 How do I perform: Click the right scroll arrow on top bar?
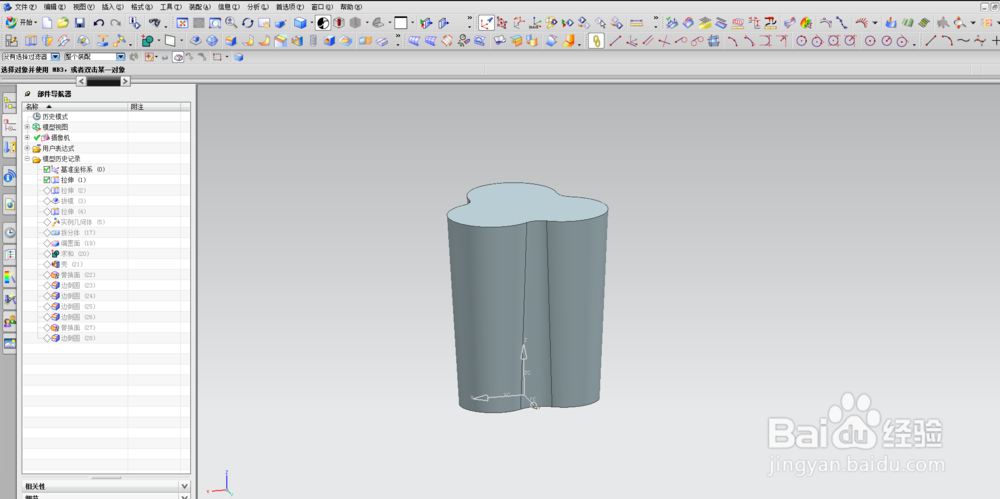(126, 81)
